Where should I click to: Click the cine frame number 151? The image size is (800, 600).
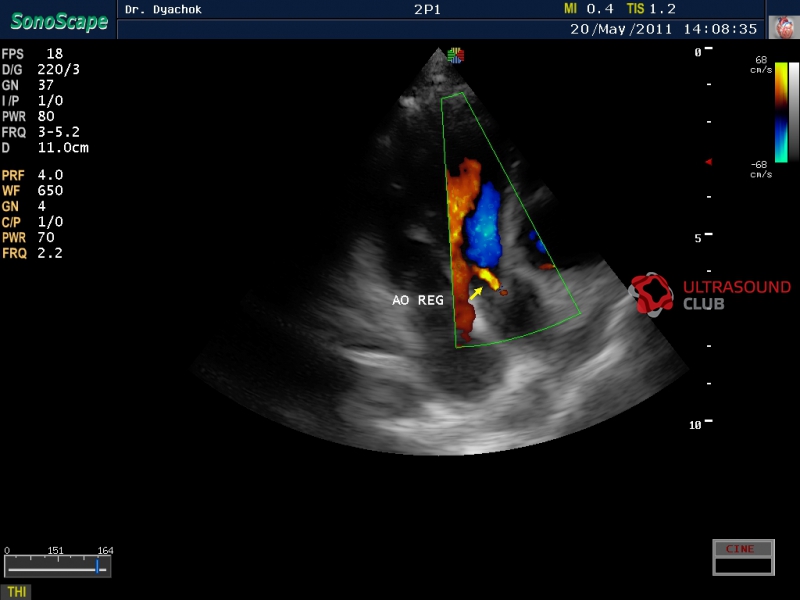[x=56, y=551]
